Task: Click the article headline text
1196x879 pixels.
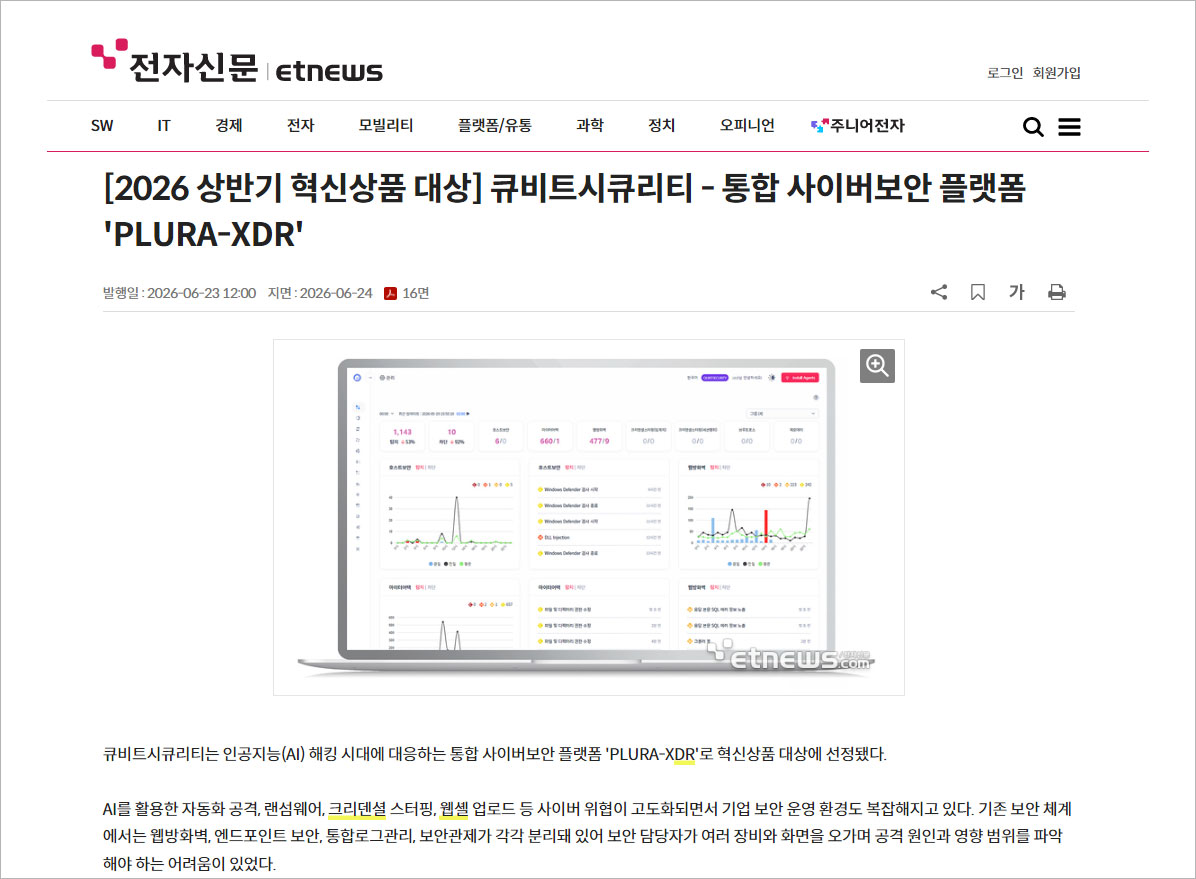Action: pos(564,211)
